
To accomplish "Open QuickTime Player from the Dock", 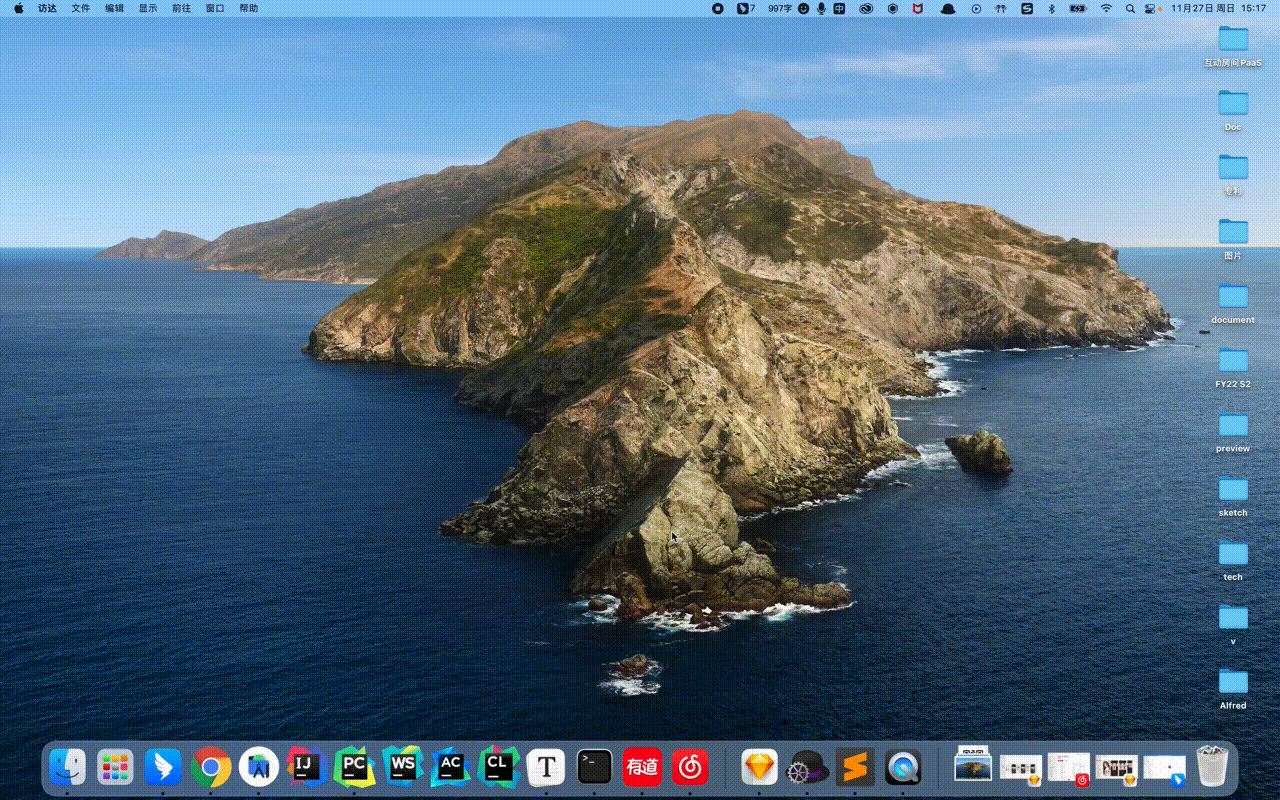I will (903, 767).
